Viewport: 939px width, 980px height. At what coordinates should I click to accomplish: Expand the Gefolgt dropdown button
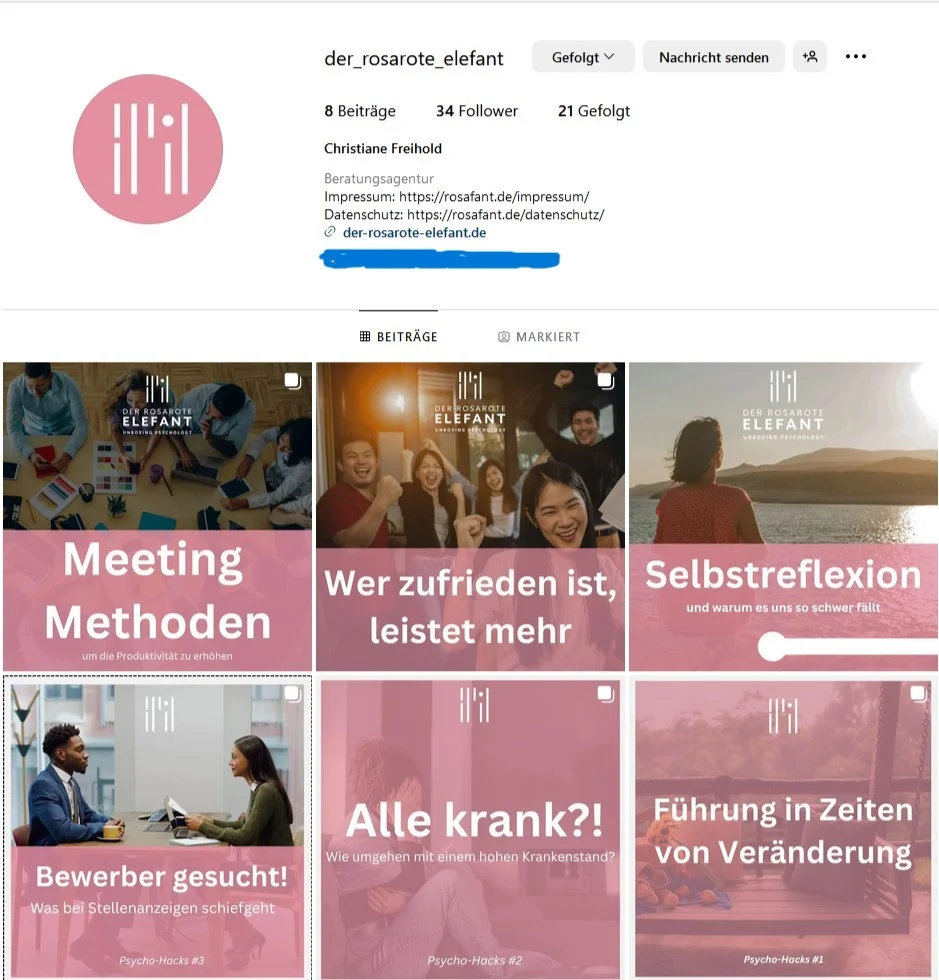(x=583, y=57)
